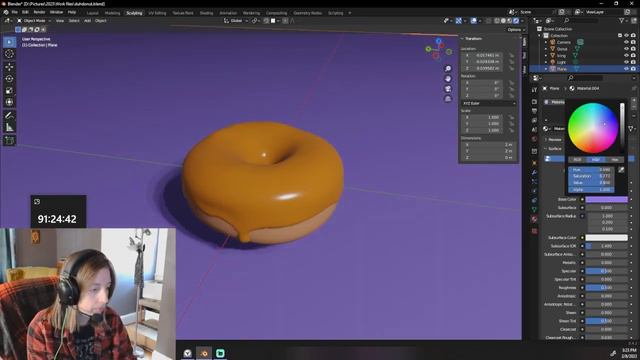Image resolution: width=640 pixels, height=360 pixels.
Task: Select the Move tool
Action: tap(9, 67)
